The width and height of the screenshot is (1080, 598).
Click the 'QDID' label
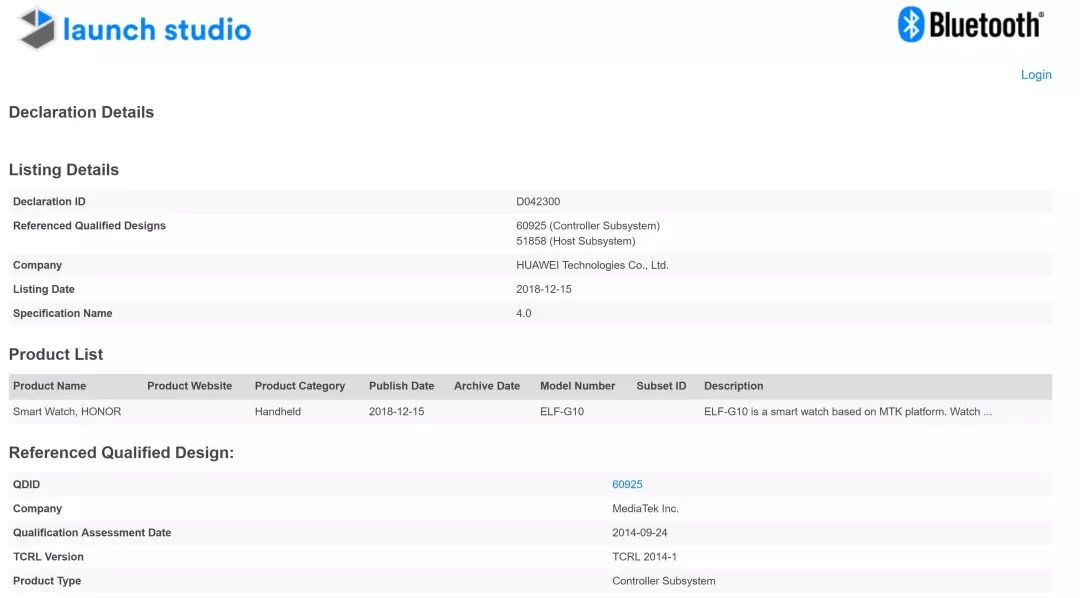click(26, 484)
